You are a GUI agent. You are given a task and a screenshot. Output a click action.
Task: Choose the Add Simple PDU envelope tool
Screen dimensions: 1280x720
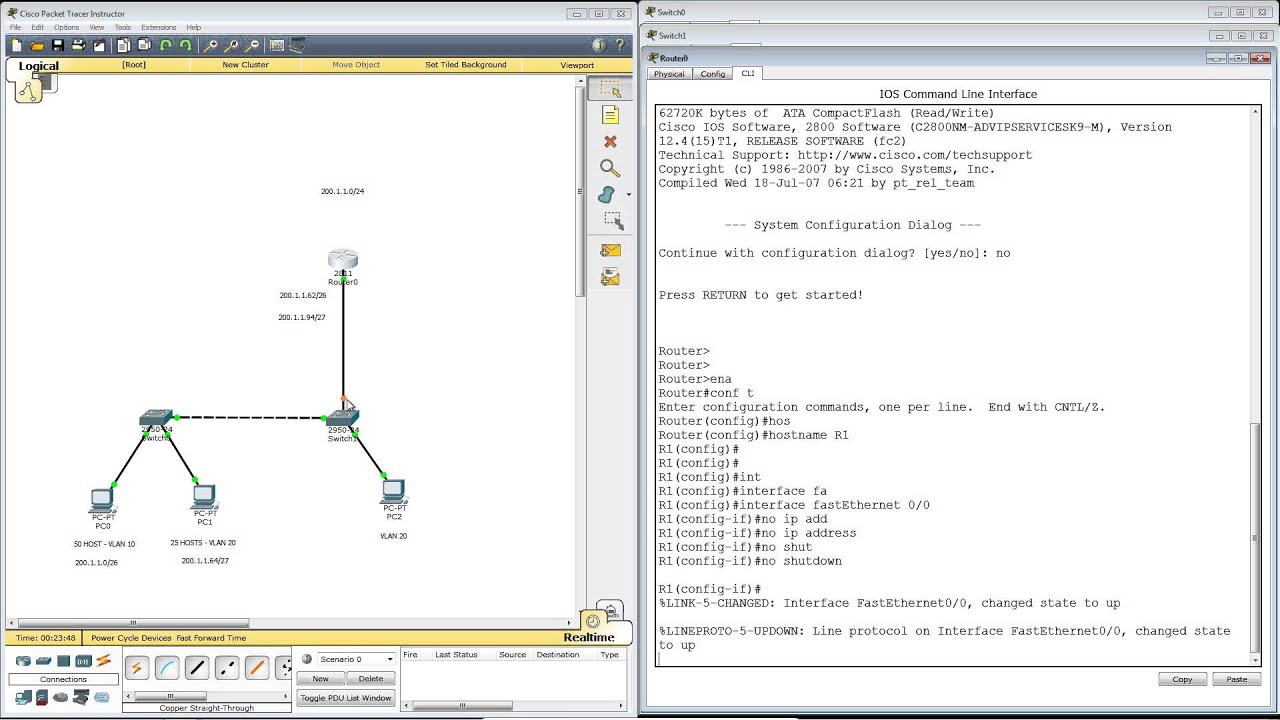click(610, 251)
